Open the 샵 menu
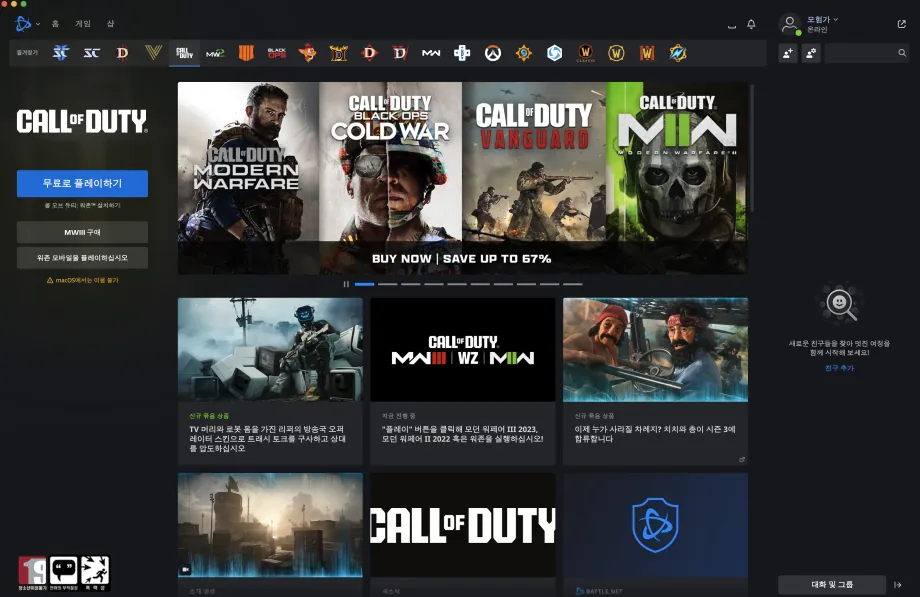This screenshot has height=597, width=920. point(110,24)
